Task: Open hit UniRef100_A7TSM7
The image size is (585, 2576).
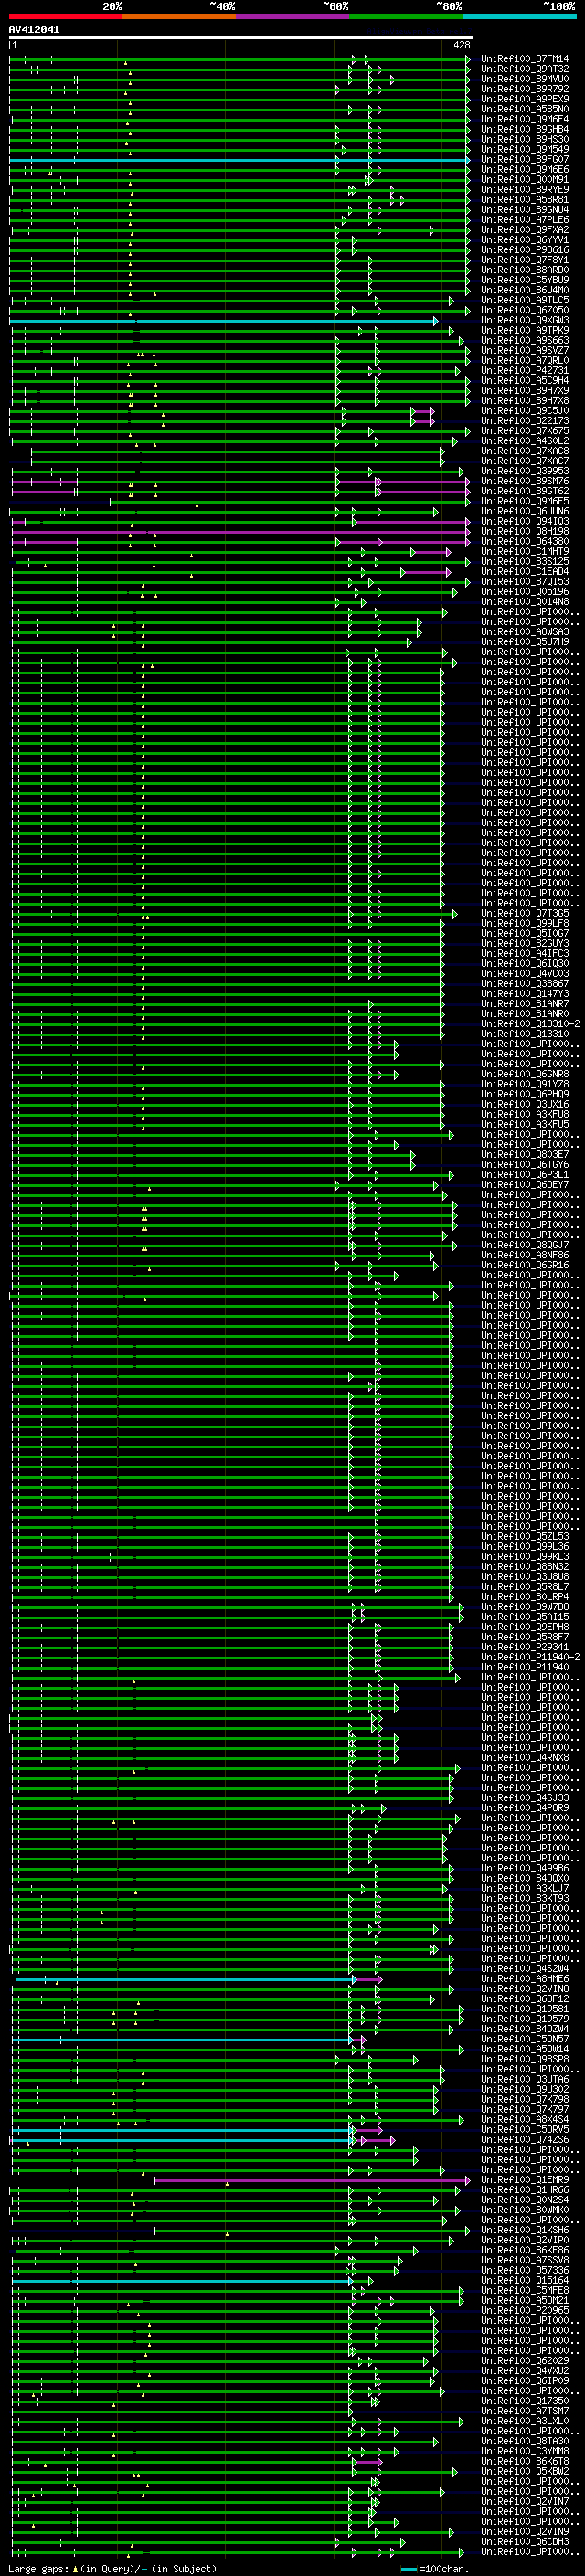Action: tap(525, 2410)
